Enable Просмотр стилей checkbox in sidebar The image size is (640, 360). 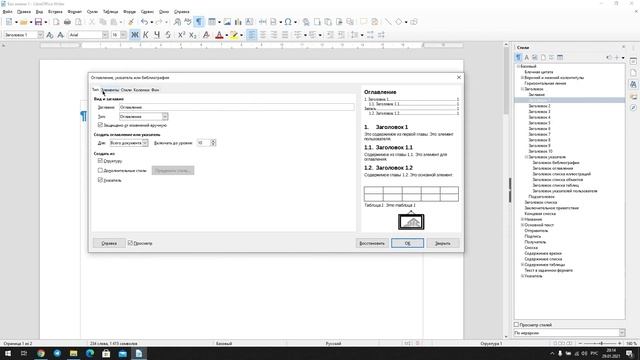tap(516, 325)
